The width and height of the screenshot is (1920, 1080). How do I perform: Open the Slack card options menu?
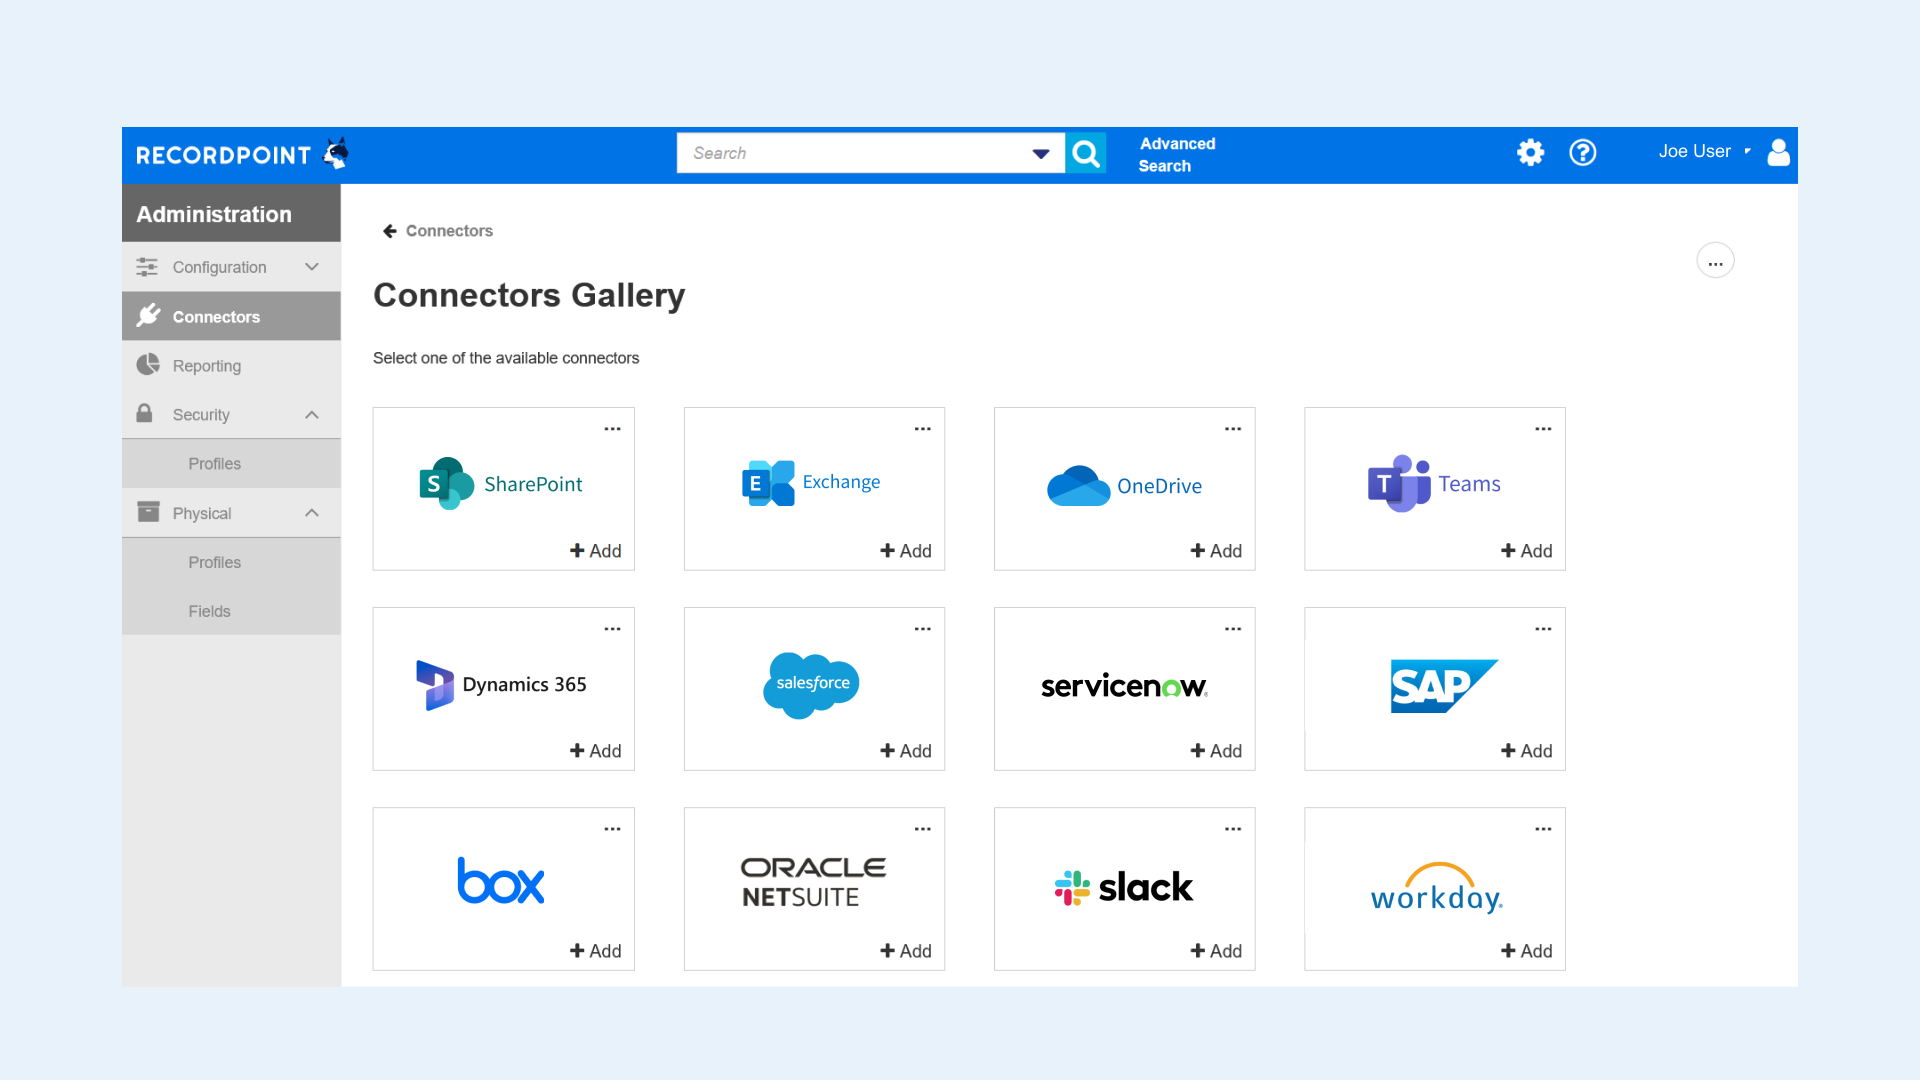[1232, 828]
